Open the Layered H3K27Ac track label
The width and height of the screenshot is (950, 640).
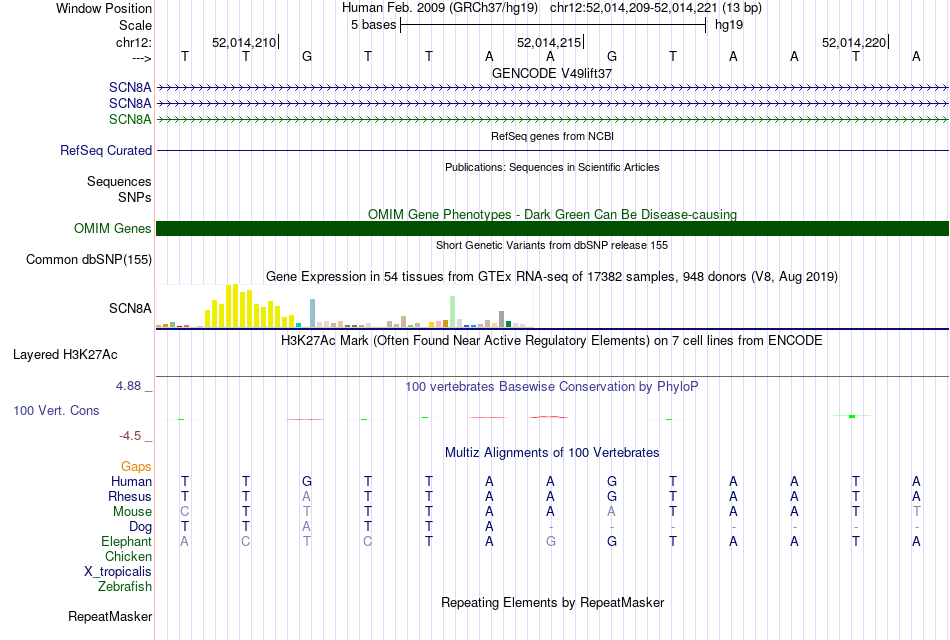click(65, 355)
